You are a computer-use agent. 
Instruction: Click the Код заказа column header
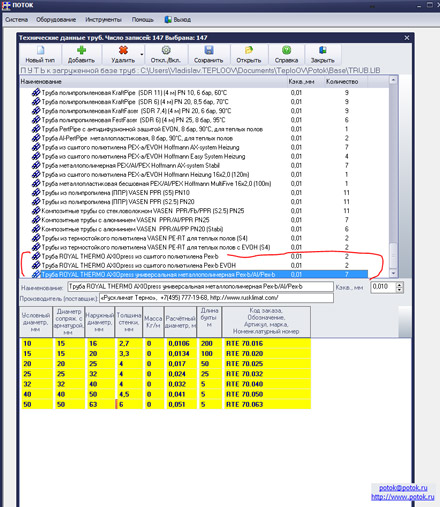point(266,322)
